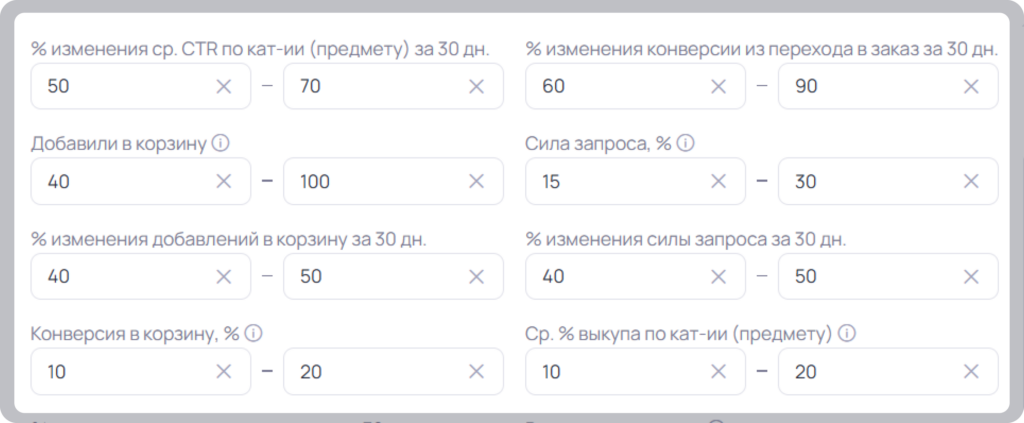Show info for Ср. % выкупа по кат-ии
Image resolution: width=1024 pixels, height=423 pixels.
tap(847, 334)
